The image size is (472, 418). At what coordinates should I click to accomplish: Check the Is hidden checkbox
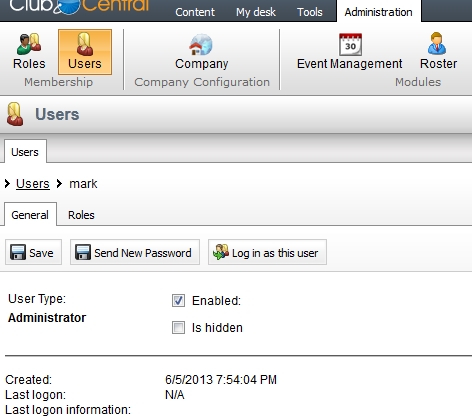point(178,327)
